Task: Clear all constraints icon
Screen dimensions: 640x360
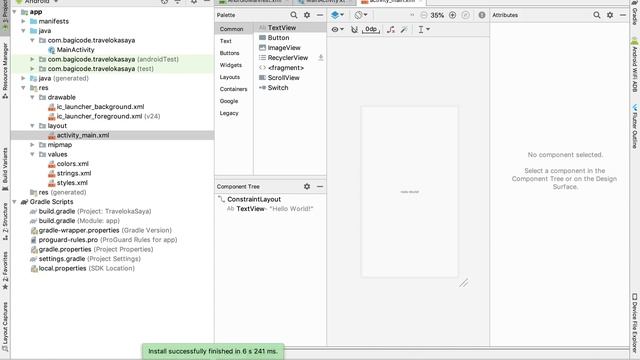Action: pyautogui.click(x=391, y=29)
